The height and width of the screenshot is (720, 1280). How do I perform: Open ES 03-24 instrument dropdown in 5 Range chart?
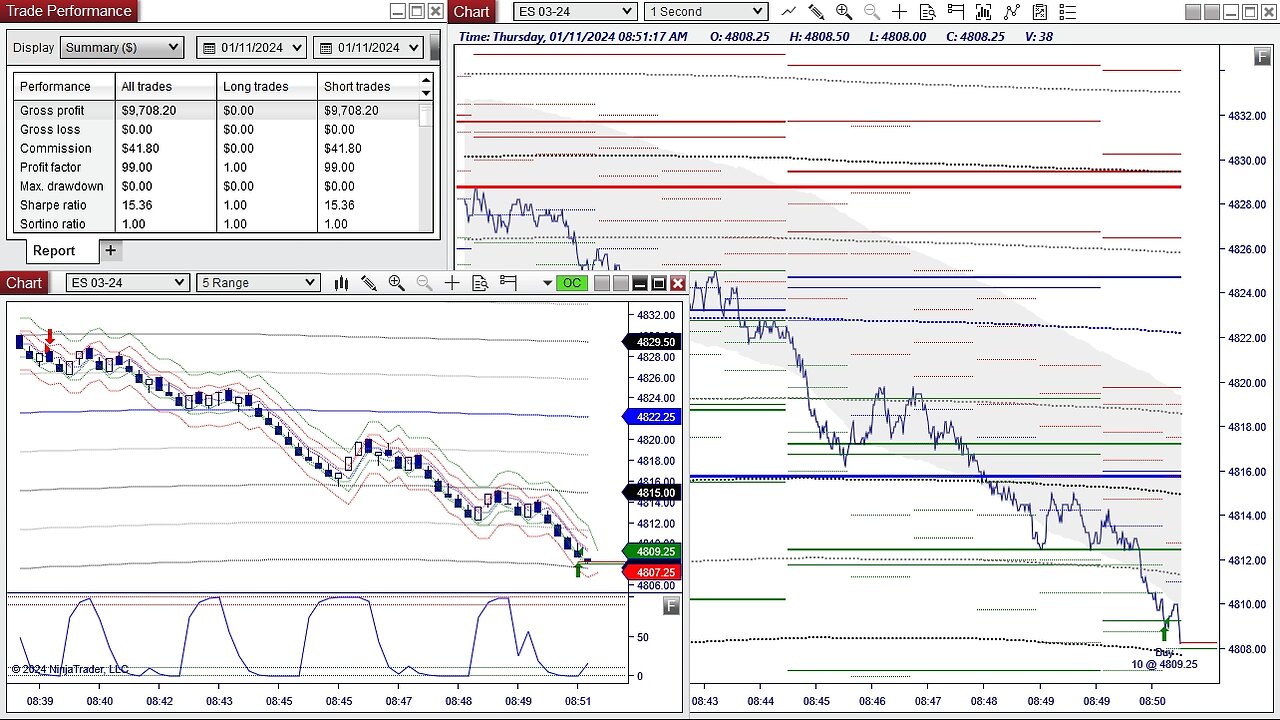[127, 283]
